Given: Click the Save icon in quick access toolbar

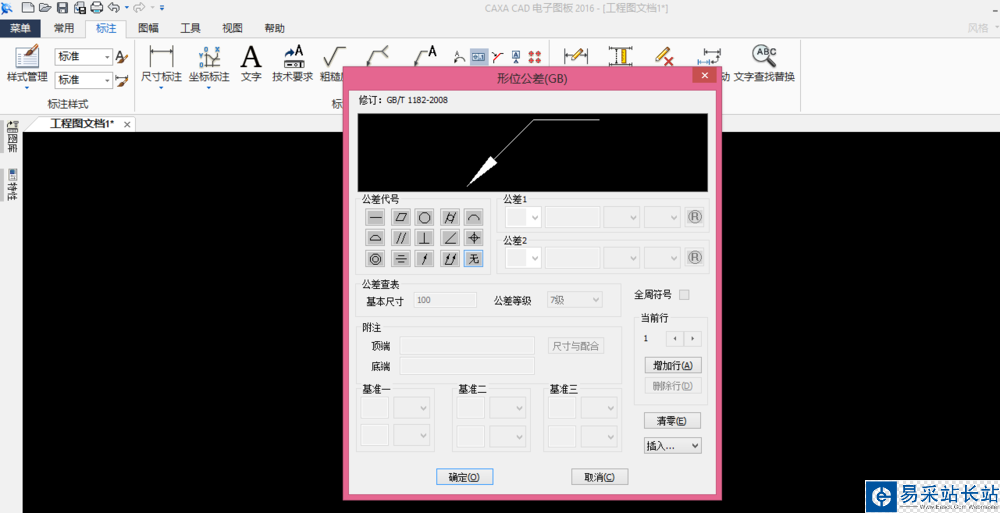Looking at the screenshot, I should pos(62,8).
